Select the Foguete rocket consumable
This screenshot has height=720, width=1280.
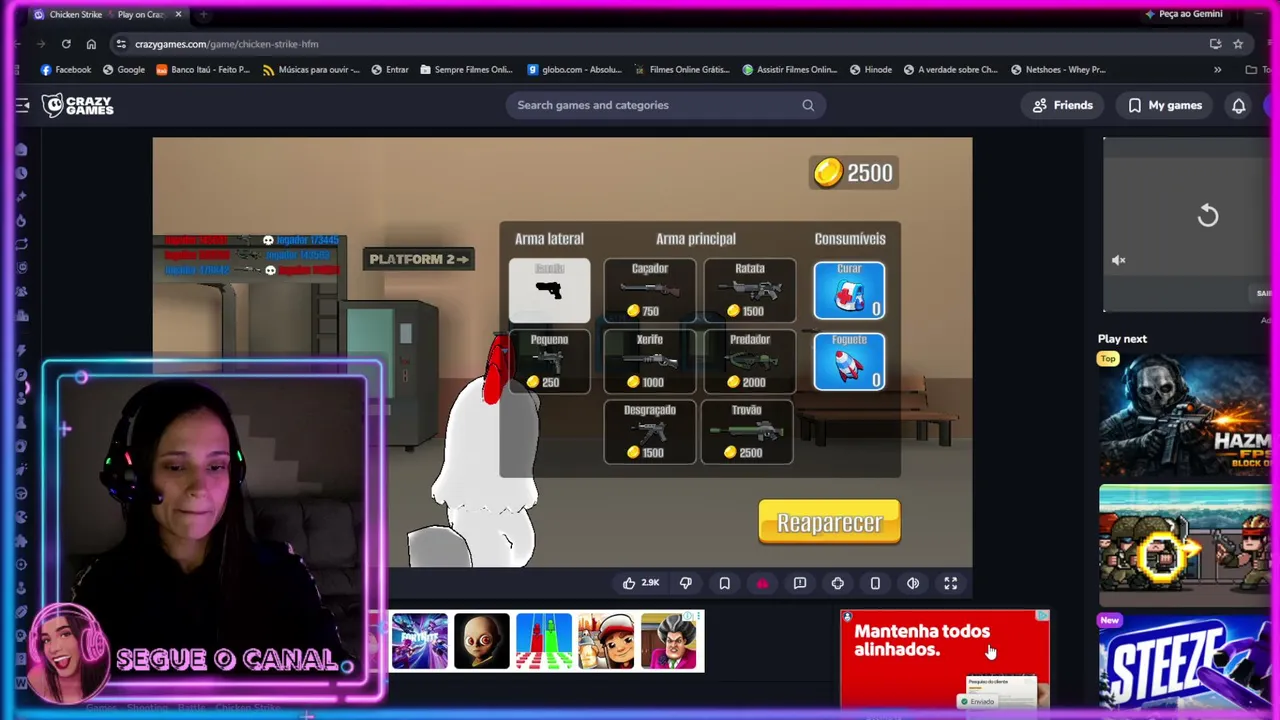(x=849, y=361)
